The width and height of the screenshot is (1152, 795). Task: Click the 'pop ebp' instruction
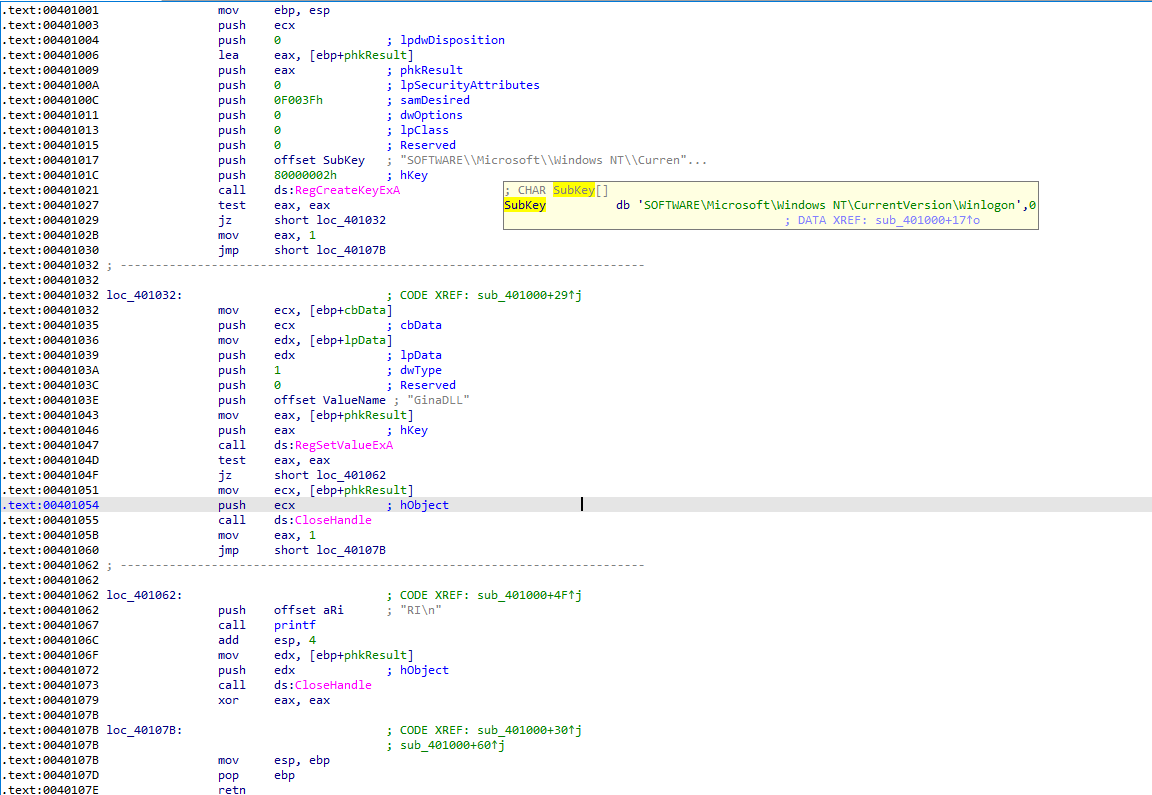click(x=256, y=775)
